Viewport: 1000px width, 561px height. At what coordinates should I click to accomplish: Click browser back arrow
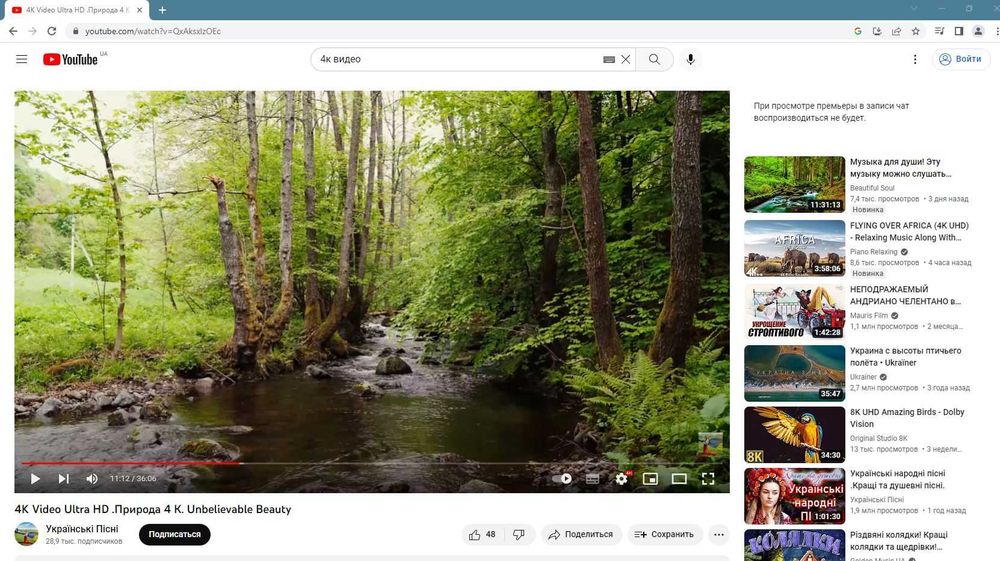tap(13, 31)
